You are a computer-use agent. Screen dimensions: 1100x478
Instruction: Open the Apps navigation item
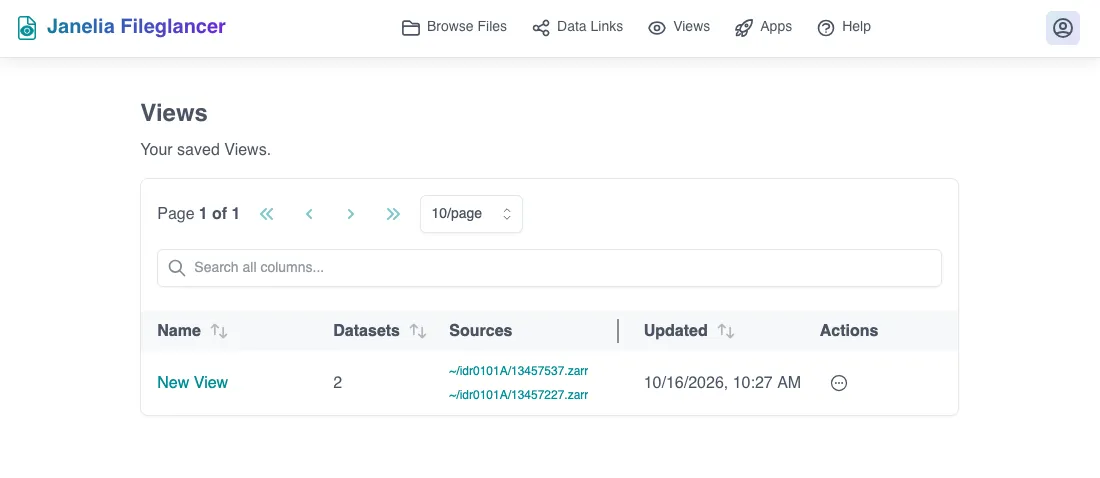click(763, 27)
